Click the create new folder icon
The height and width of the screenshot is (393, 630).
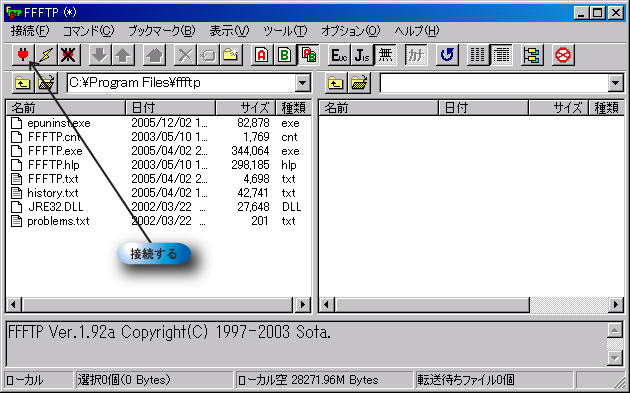tap(231, 55)
